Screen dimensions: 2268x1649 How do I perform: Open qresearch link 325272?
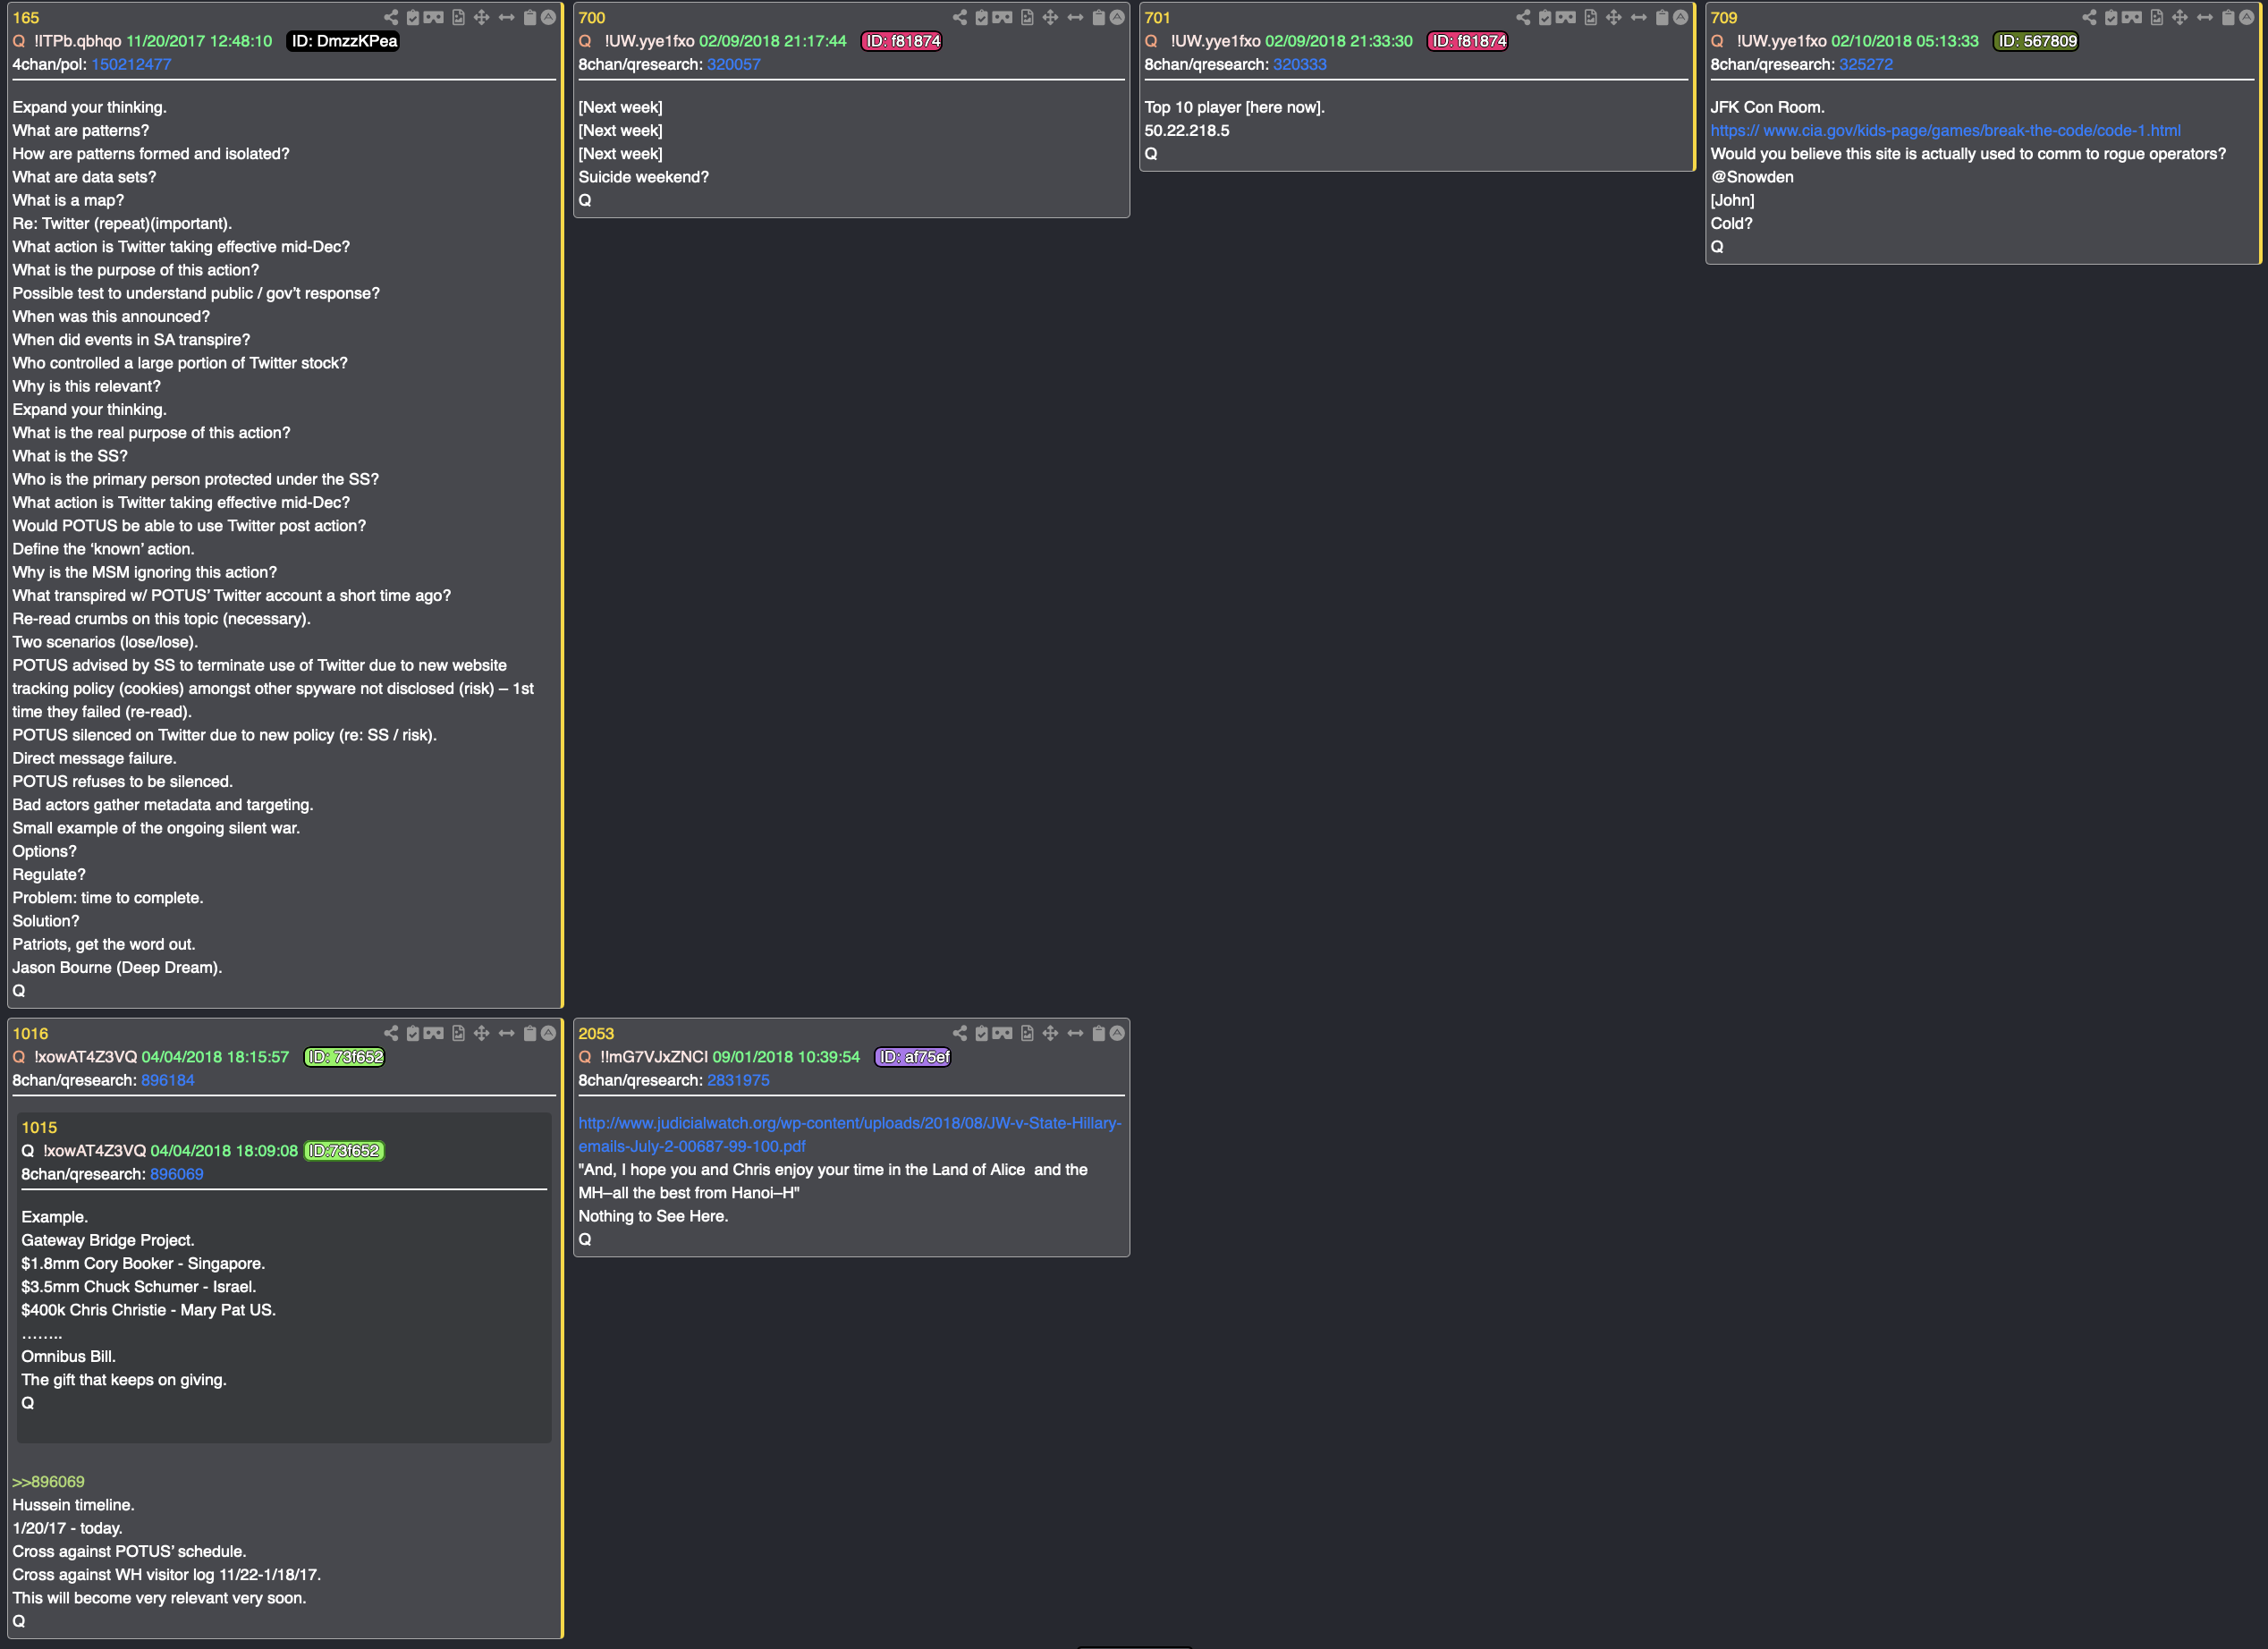tap(1866, 64)
